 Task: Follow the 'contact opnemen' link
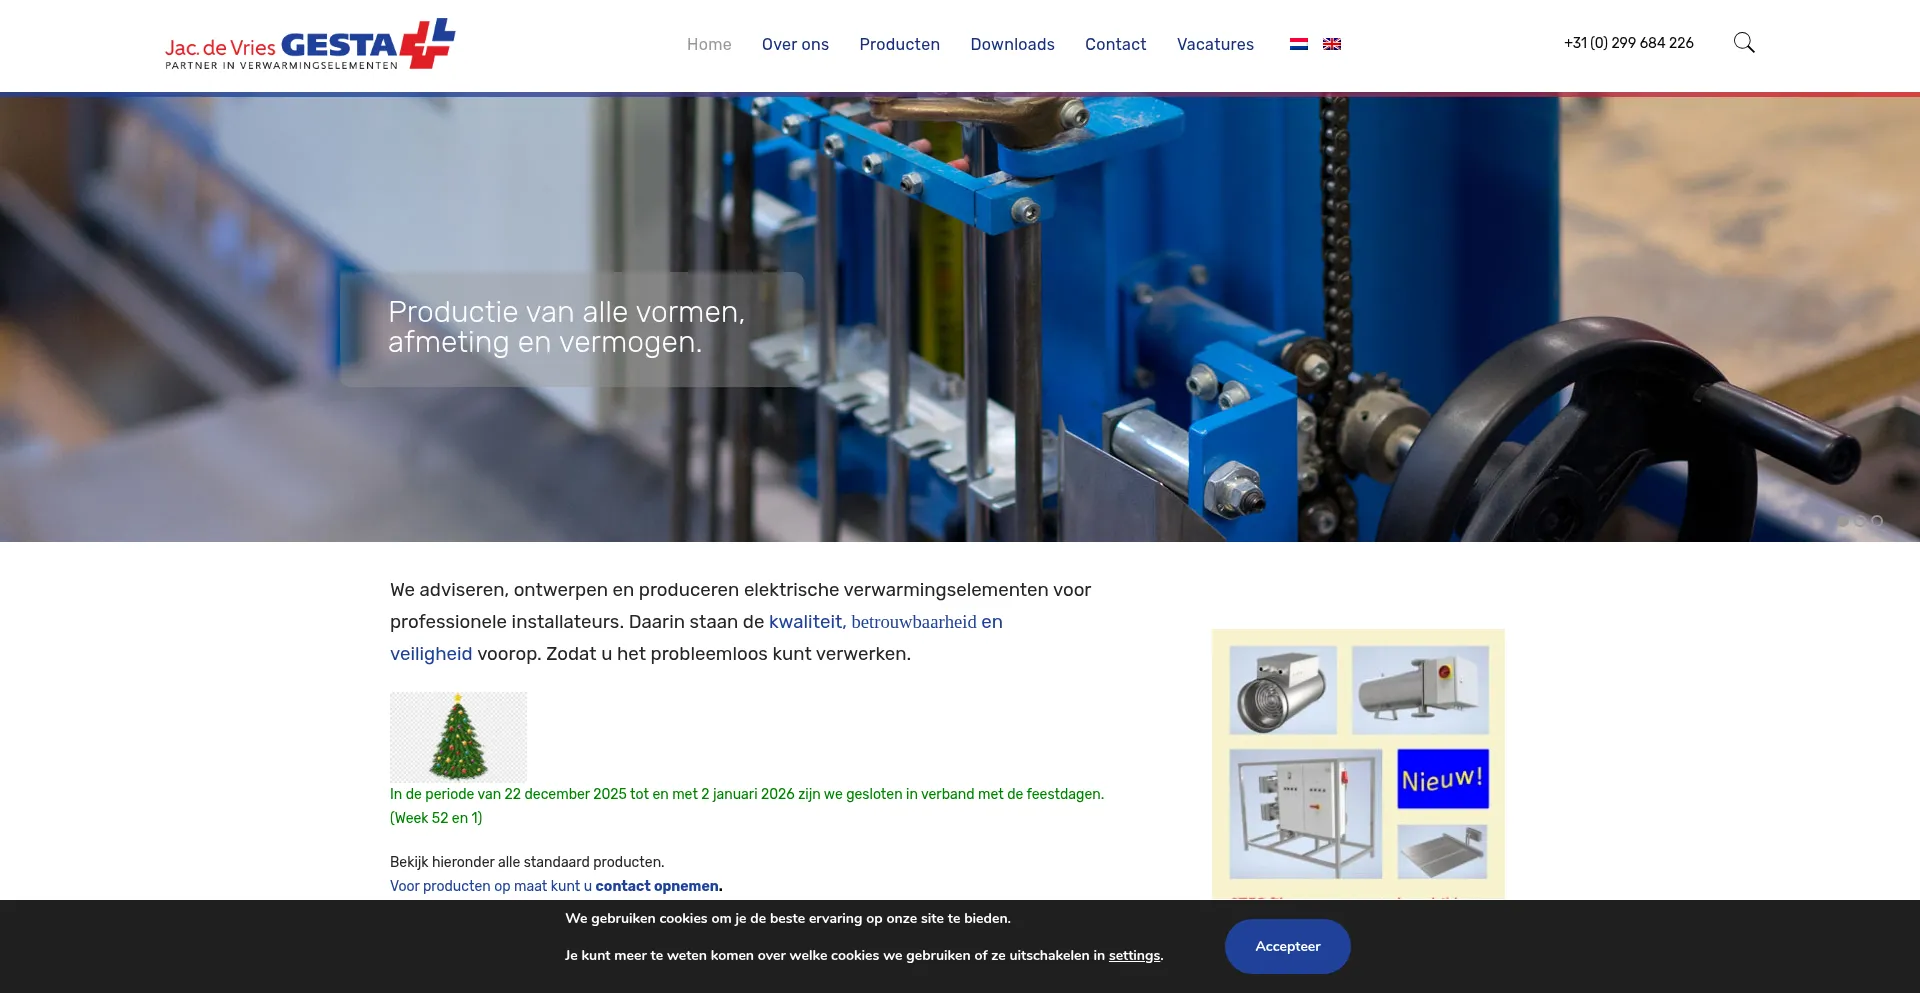tap(657, 886)
